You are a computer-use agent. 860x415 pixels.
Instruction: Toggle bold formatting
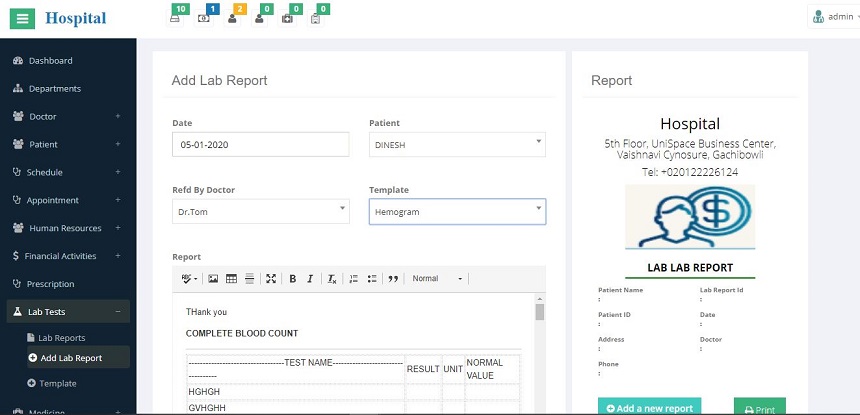[292, 278]
